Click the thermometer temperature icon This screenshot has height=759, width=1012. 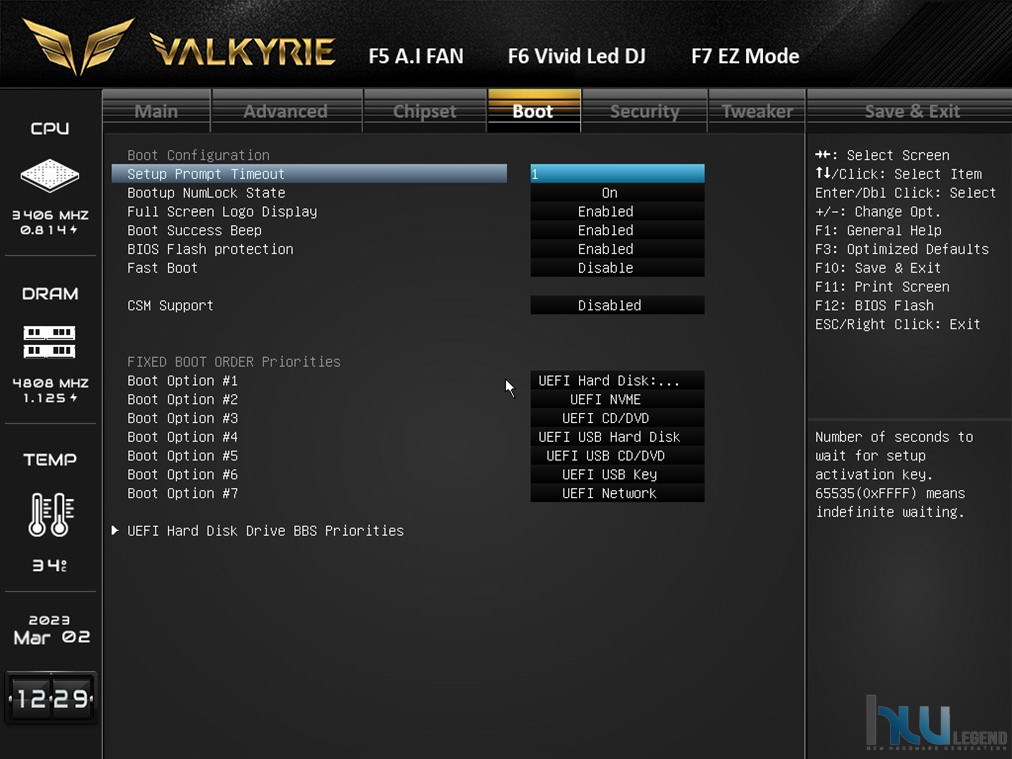click(51, 514)
